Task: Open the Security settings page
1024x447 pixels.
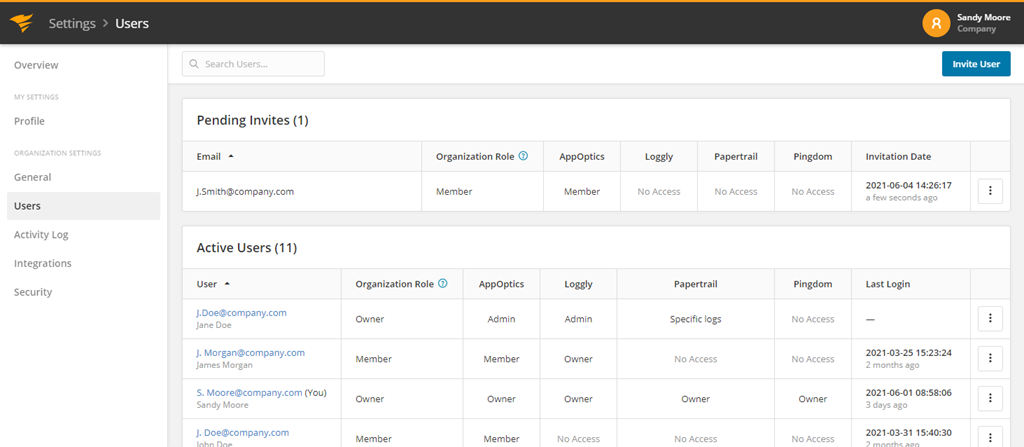Action: pyautogui.click(x=33, y=292)
